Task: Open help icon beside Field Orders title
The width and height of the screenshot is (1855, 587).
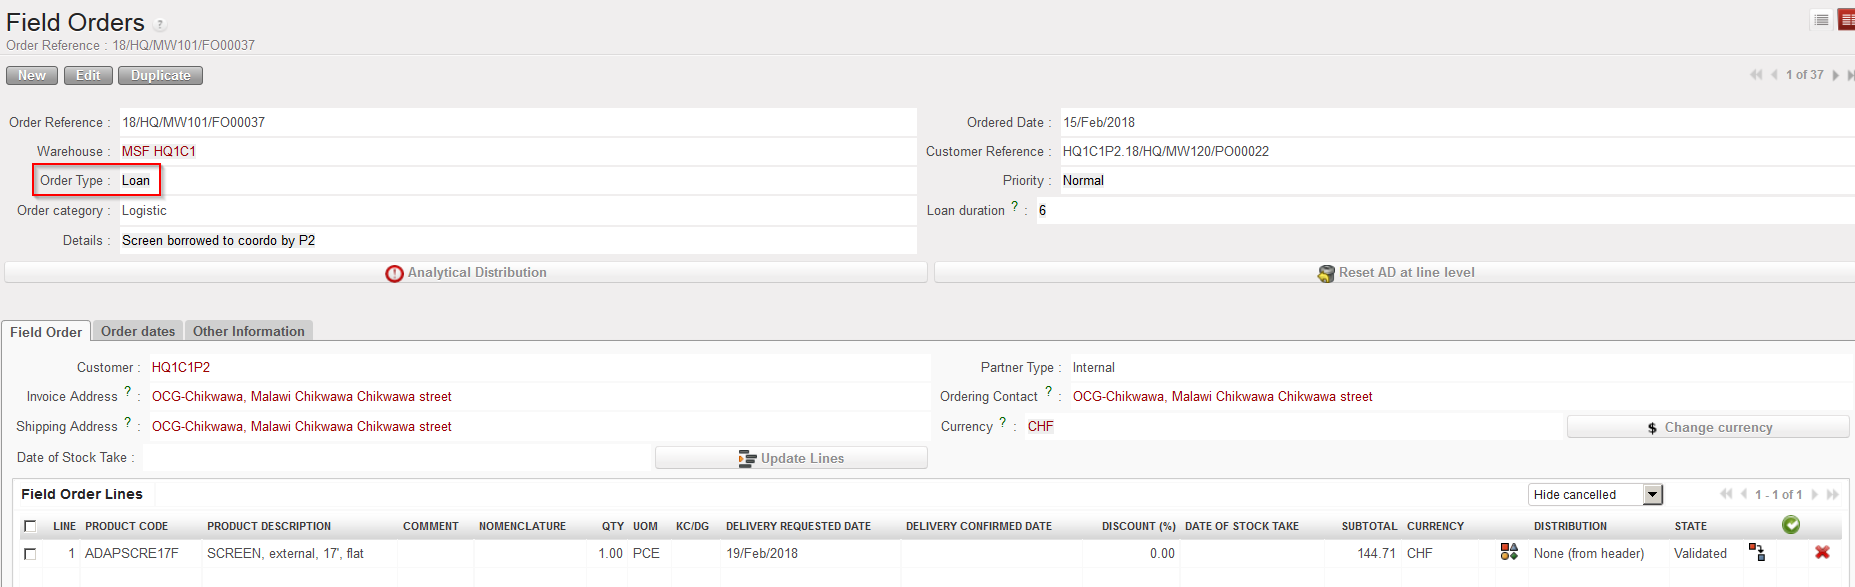Action: [160, 25]
